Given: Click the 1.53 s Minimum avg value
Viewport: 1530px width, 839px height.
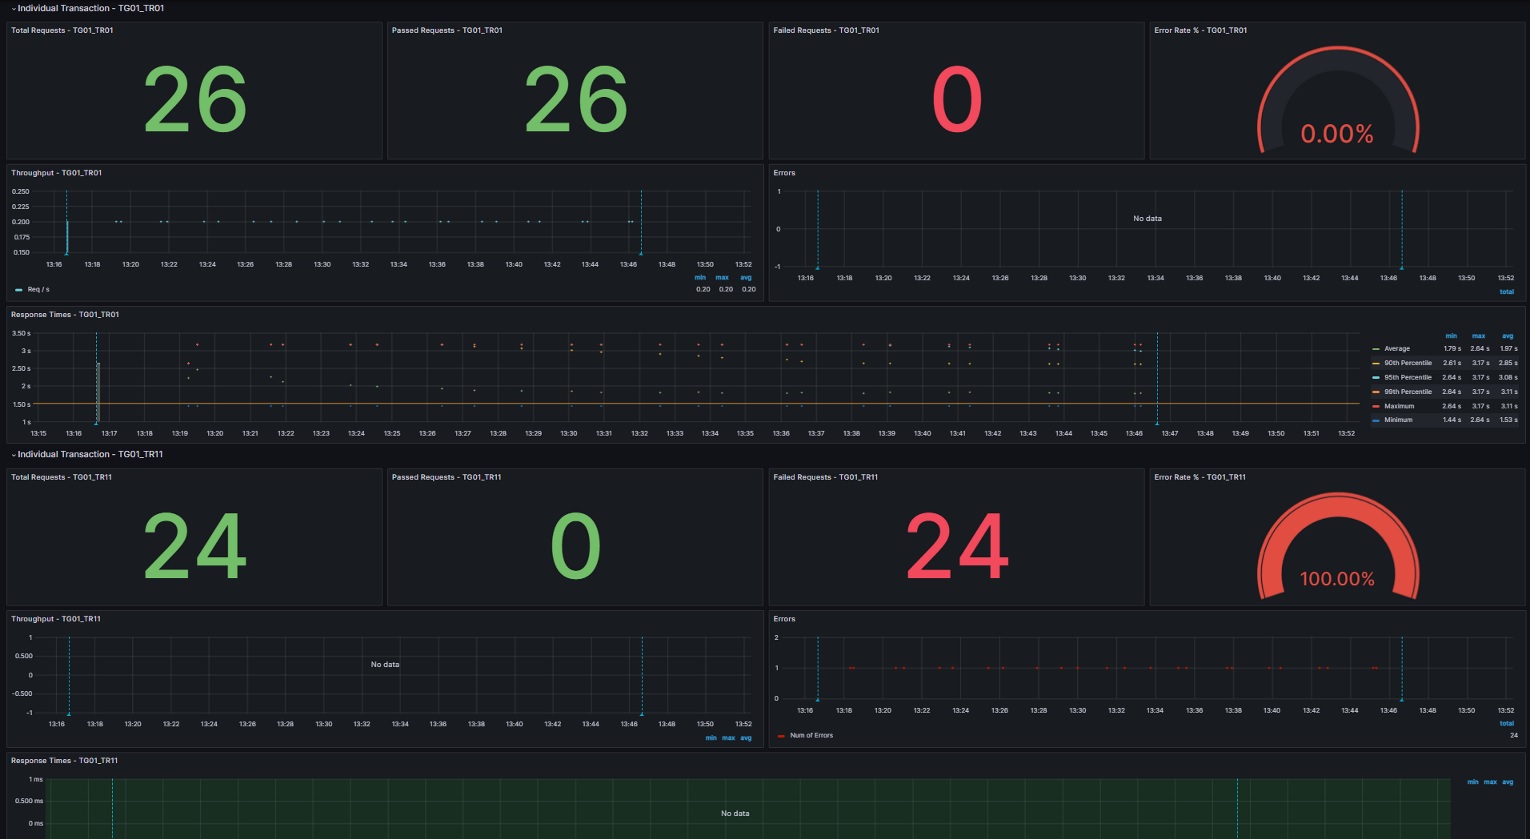Looking at the screenshot, I should click(x=1508, y=420).
